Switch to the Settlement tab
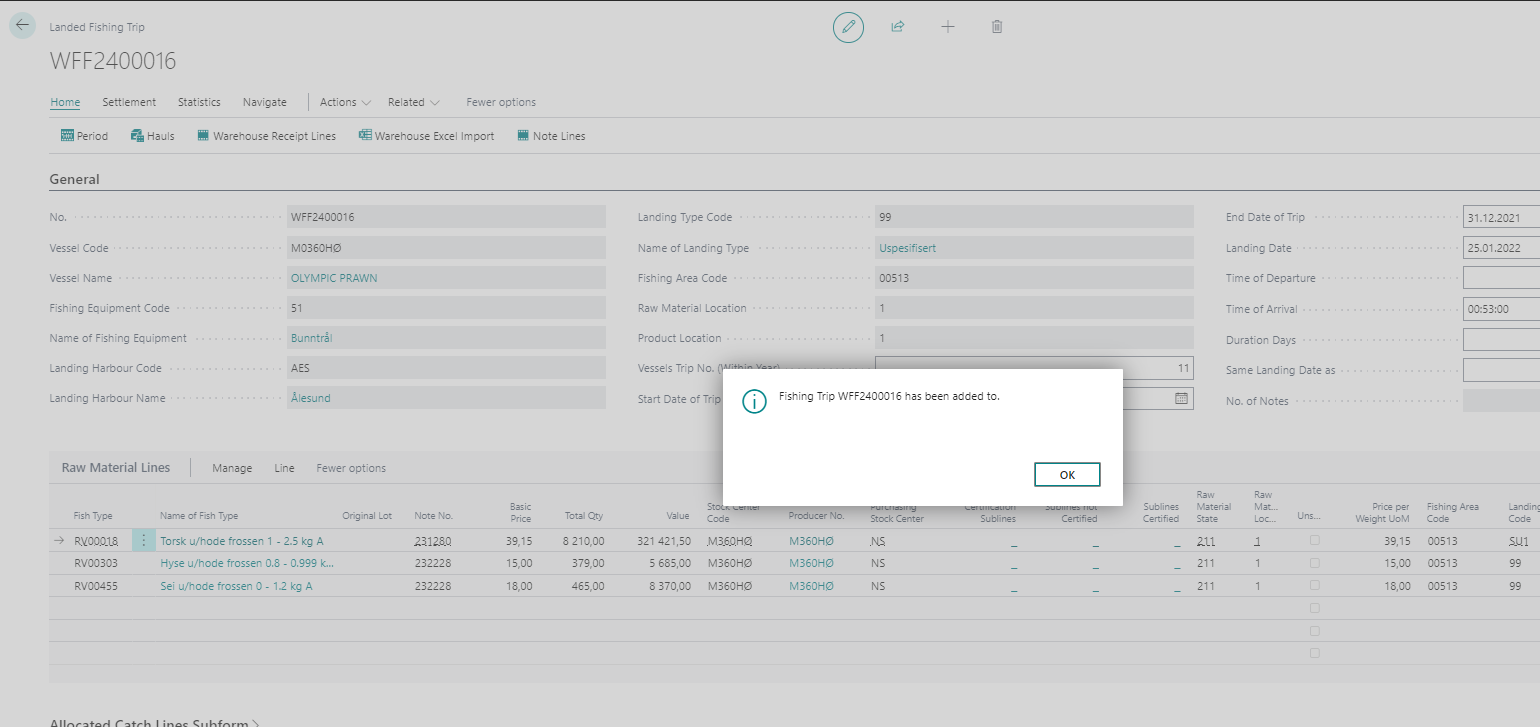Viewport: 1540px width, 727px height. point(129,102)
